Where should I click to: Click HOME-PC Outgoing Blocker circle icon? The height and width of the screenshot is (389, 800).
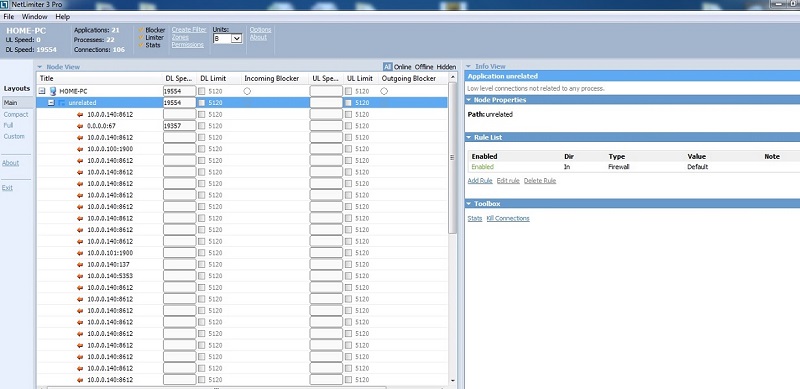[x=384, y=91]
